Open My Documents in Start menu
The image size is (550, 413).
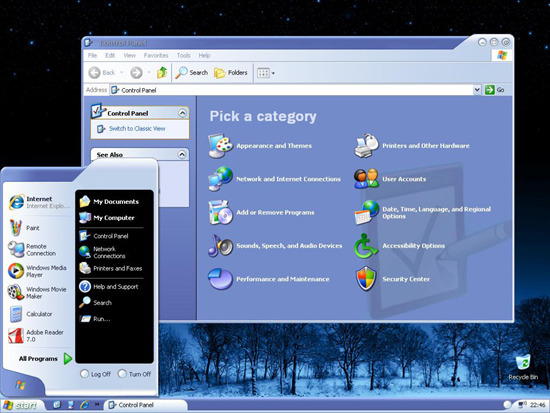(109, 201)
